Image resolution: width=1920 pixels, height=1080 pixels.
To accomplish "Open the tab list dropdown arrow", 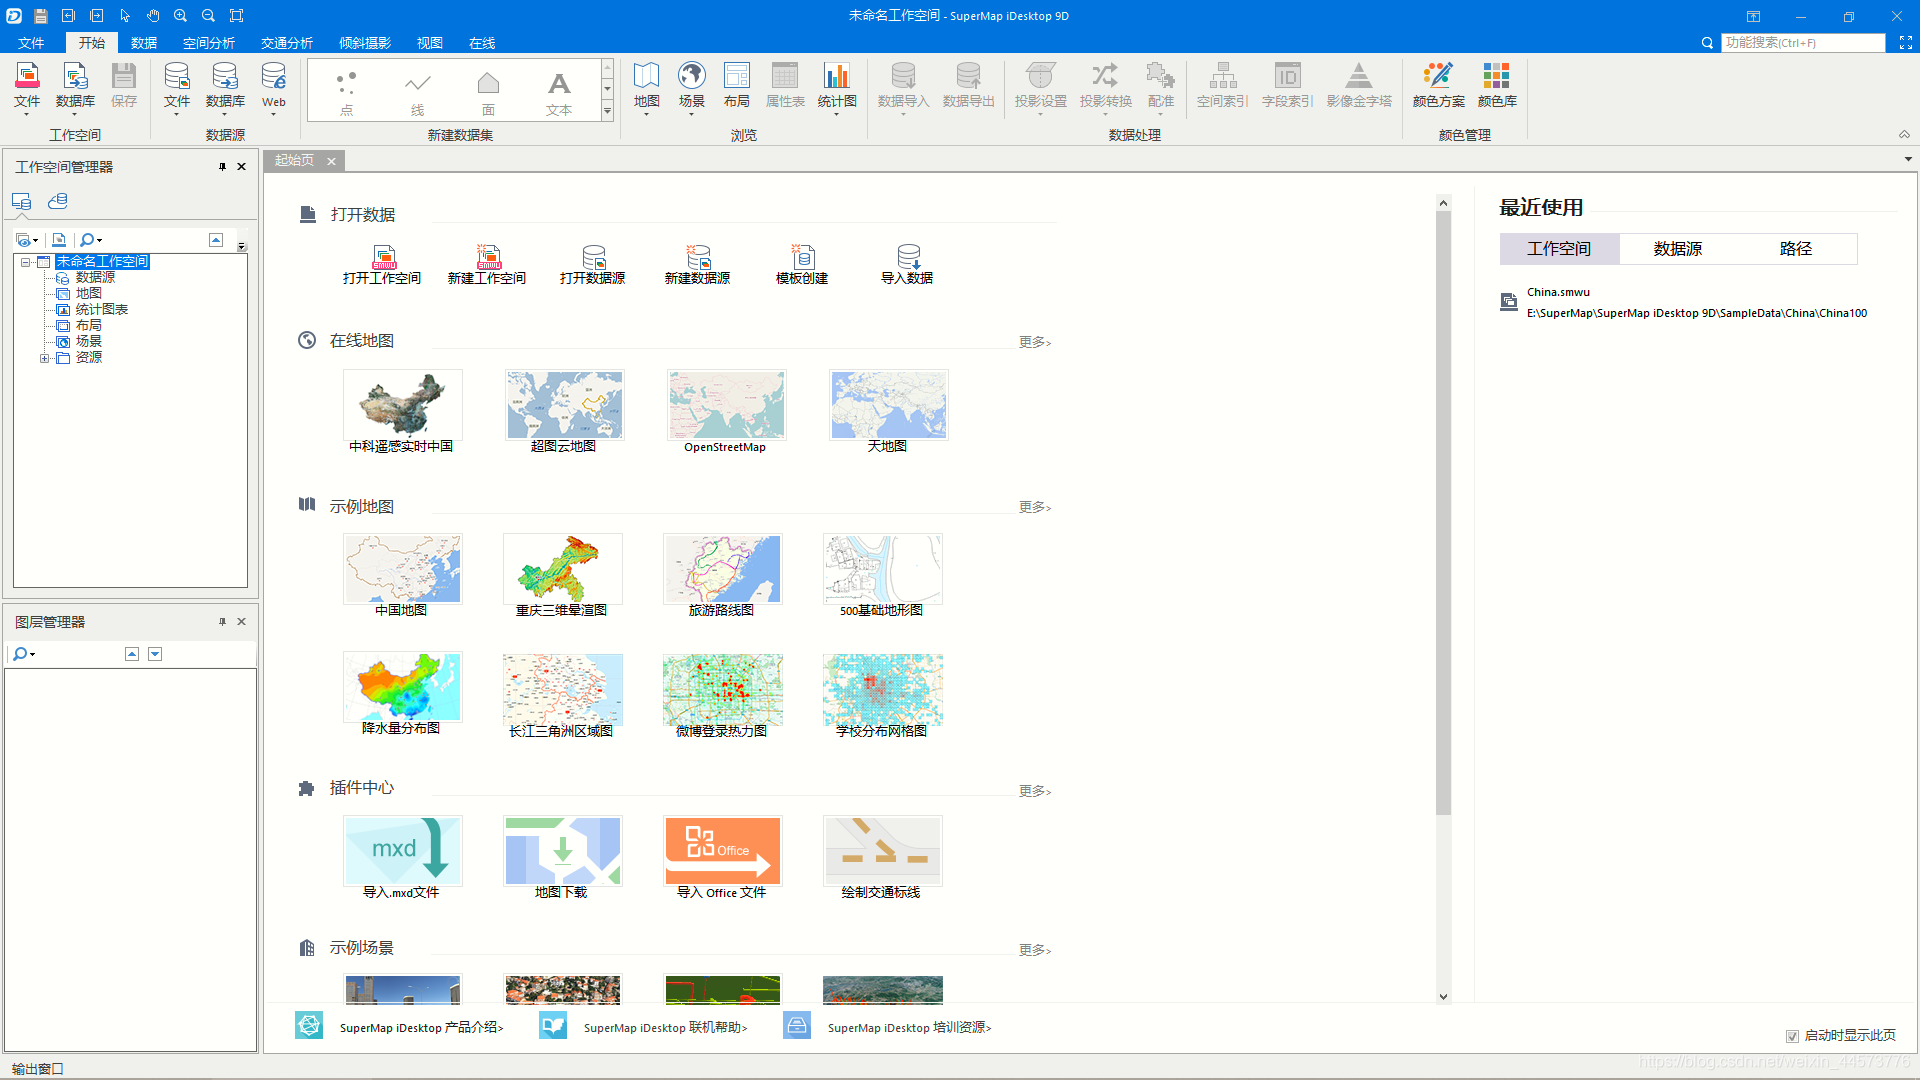I will pos(1908,160).
